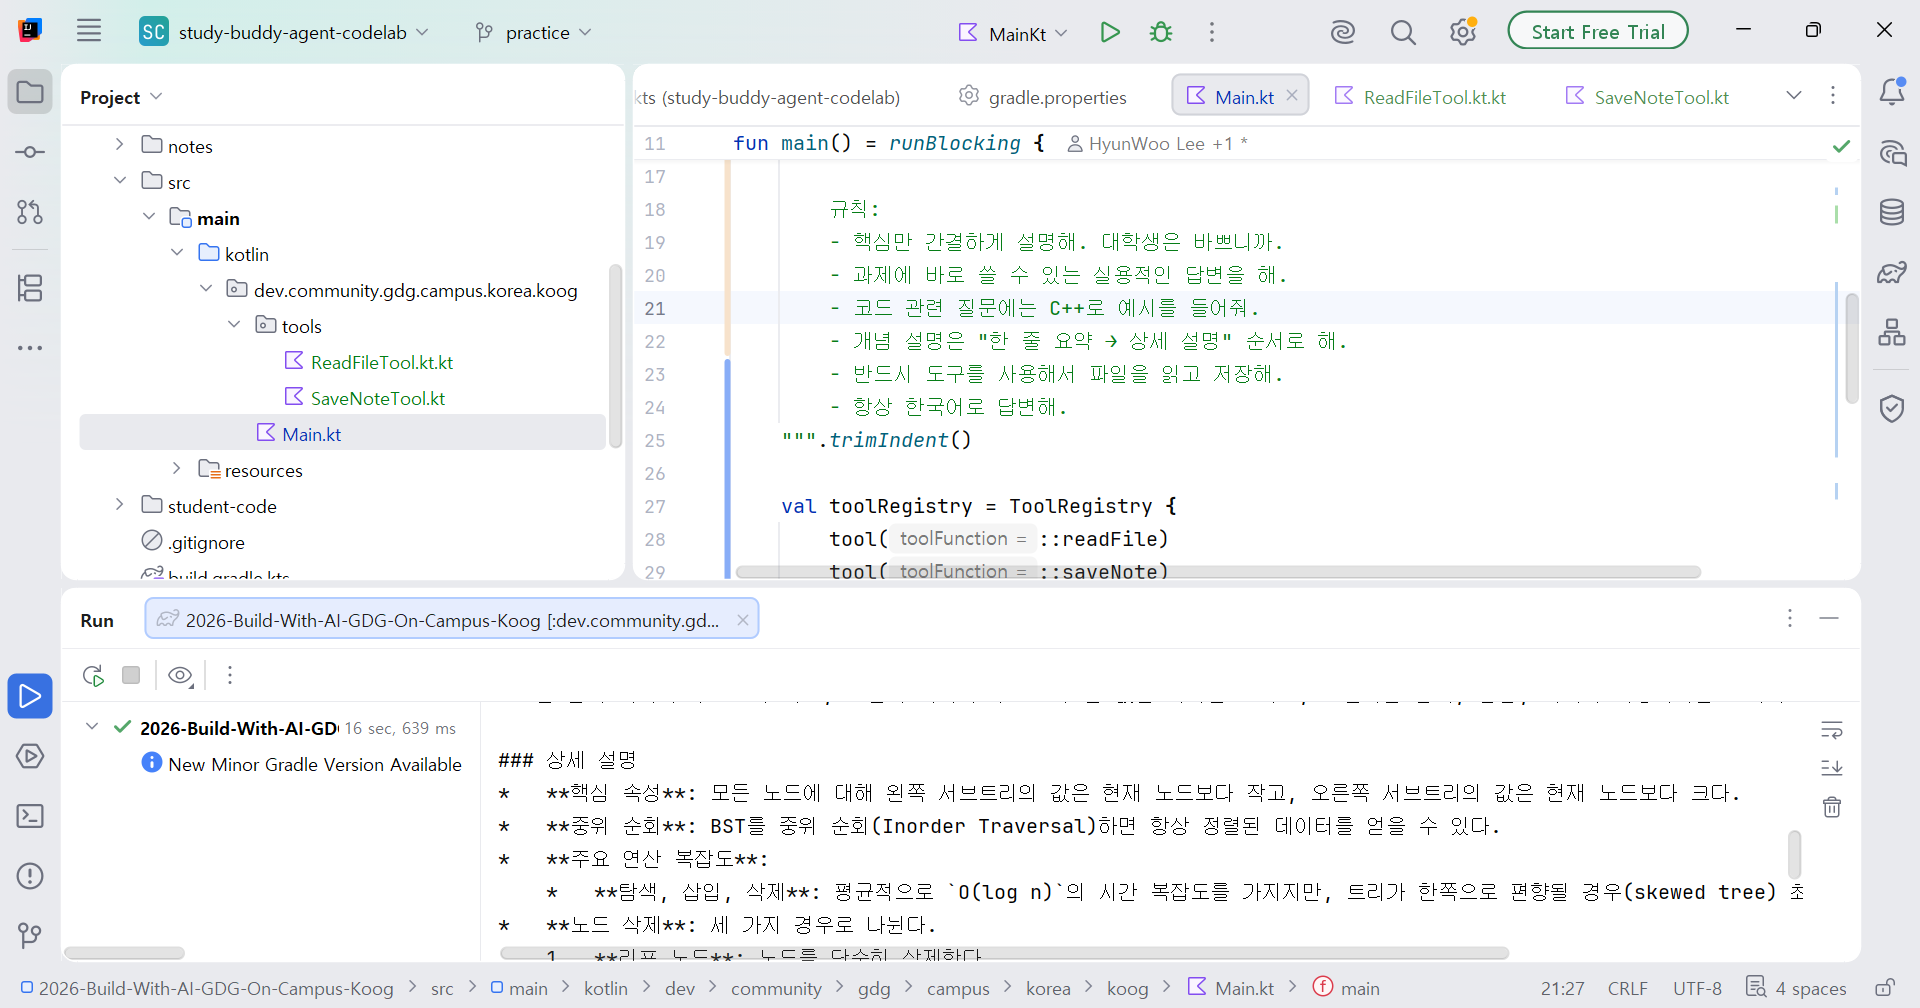Select the build script kts editor tab

click(767, 97)
